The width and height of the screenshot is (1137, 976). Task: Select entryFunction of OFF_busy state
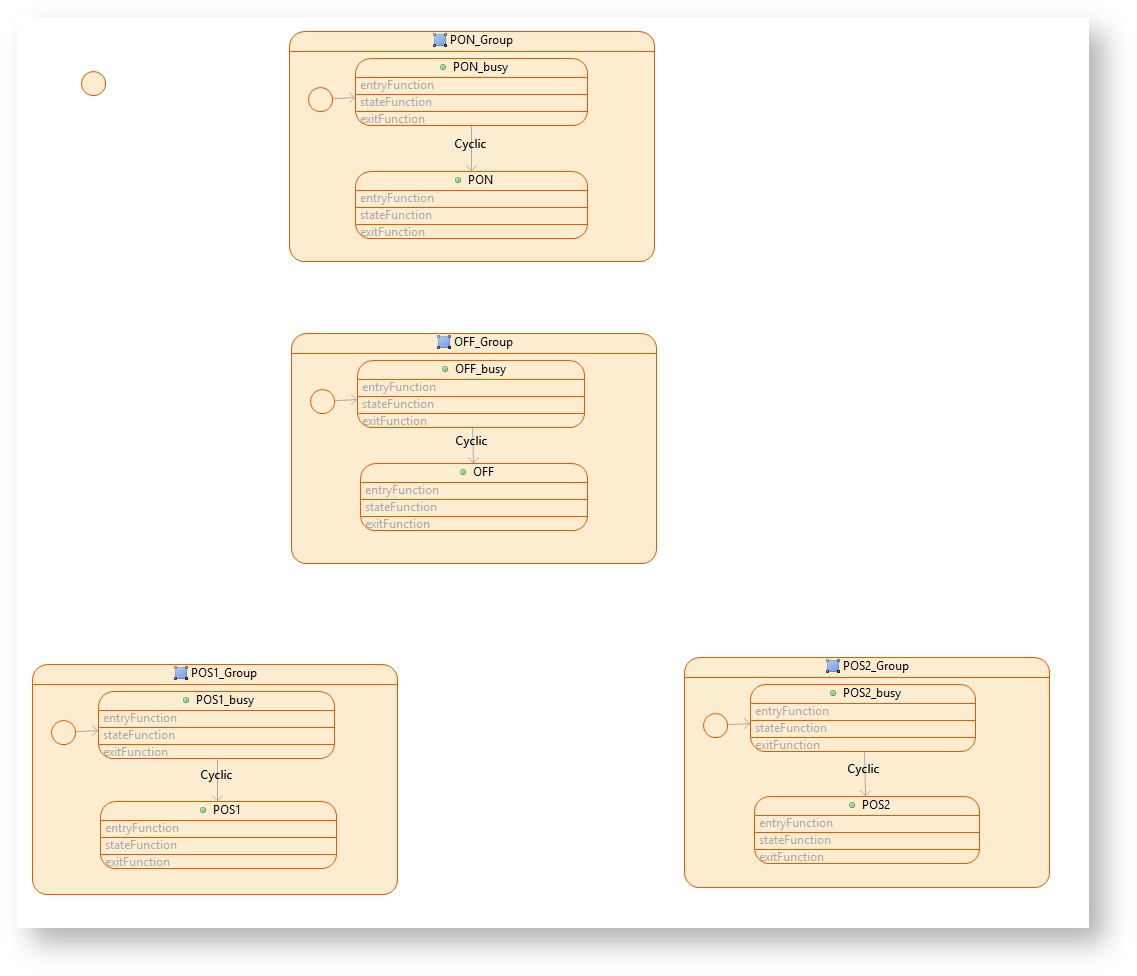tap(398, 387)
